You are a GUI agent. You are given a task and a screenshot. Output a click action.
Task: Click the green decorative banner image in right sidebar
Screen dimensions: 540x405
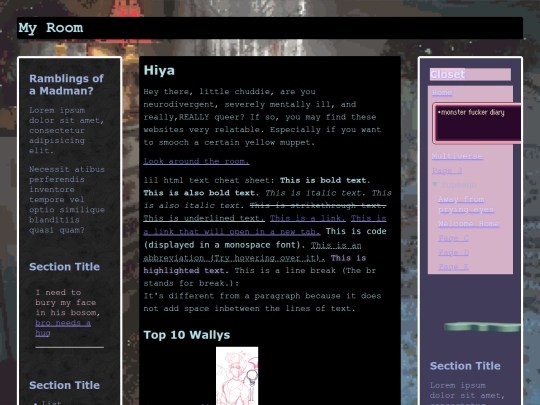482,326
